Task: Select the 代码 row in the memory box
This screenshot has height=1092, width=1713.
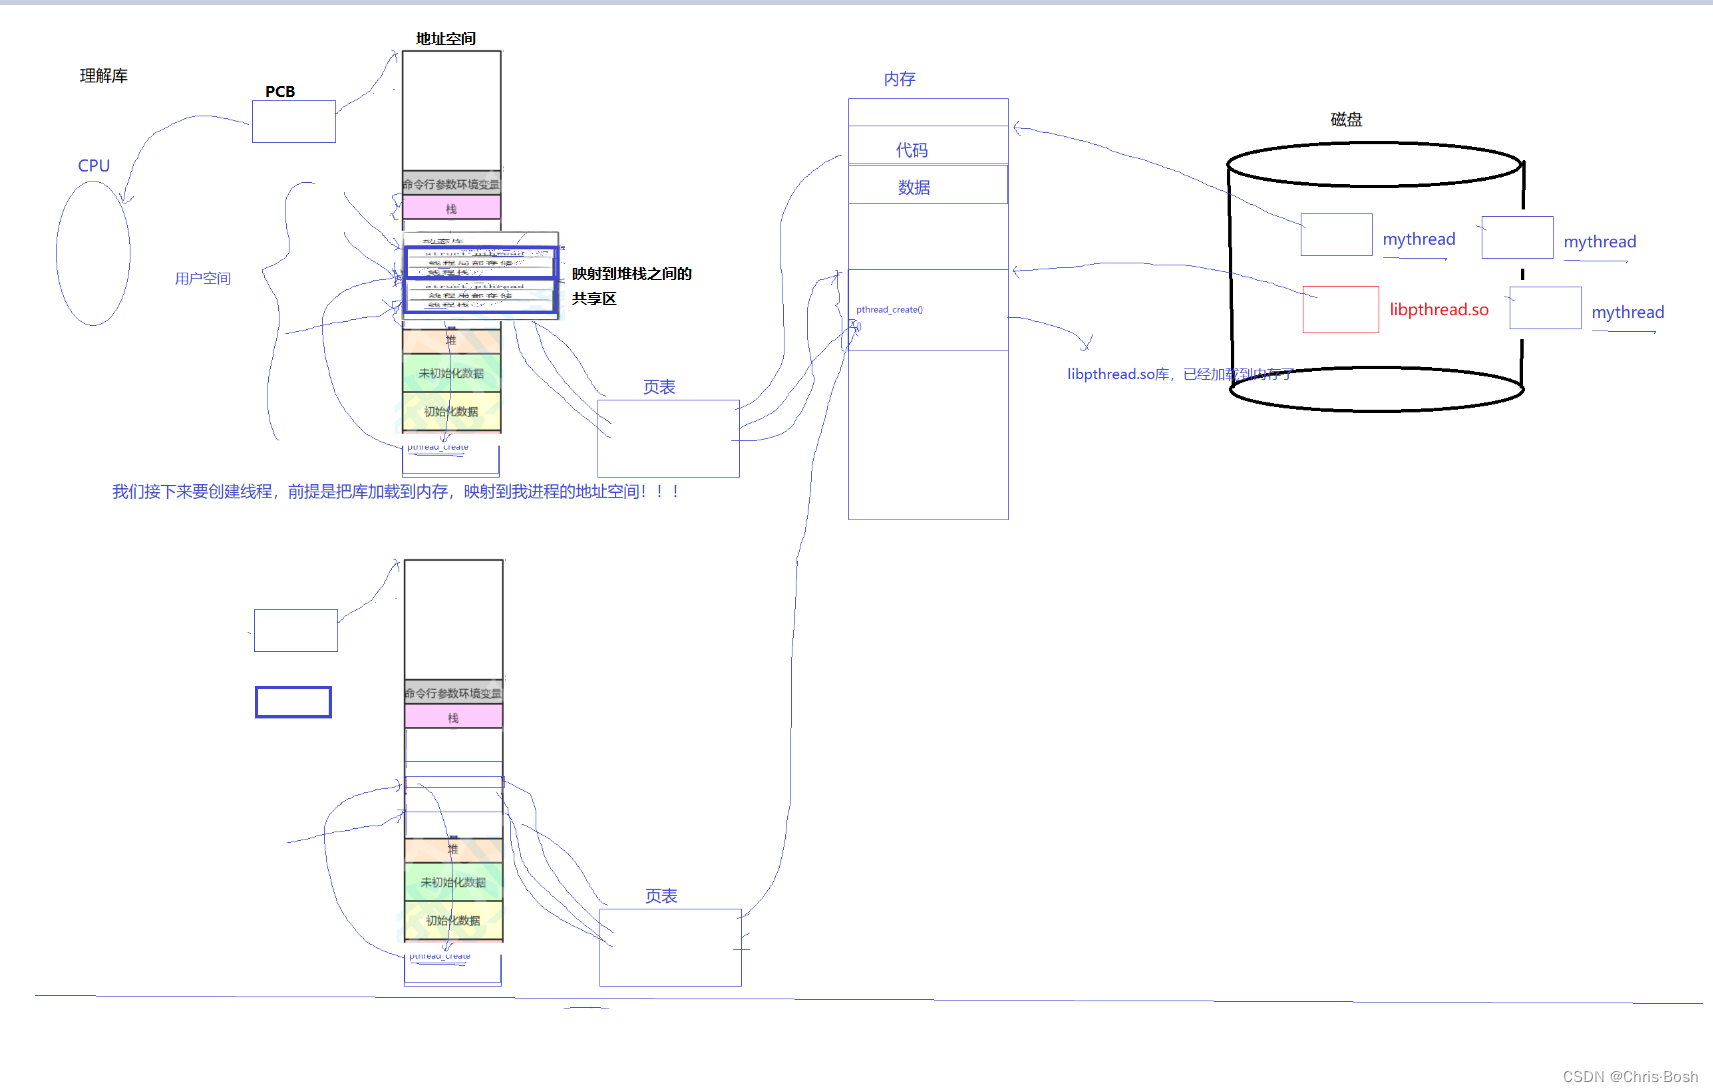Action: click(x=928, y=145)
